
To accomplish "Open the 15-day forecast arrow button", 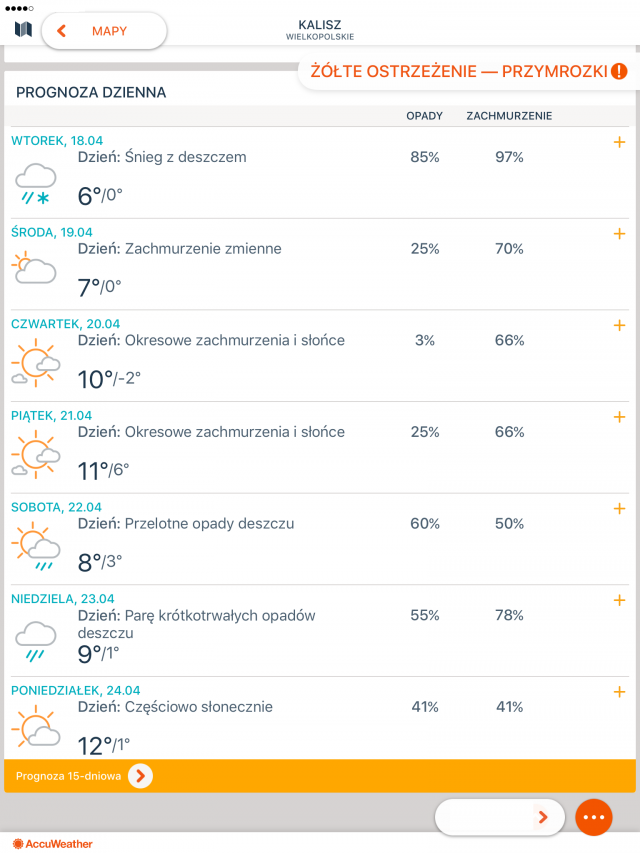I will [140, 776].
